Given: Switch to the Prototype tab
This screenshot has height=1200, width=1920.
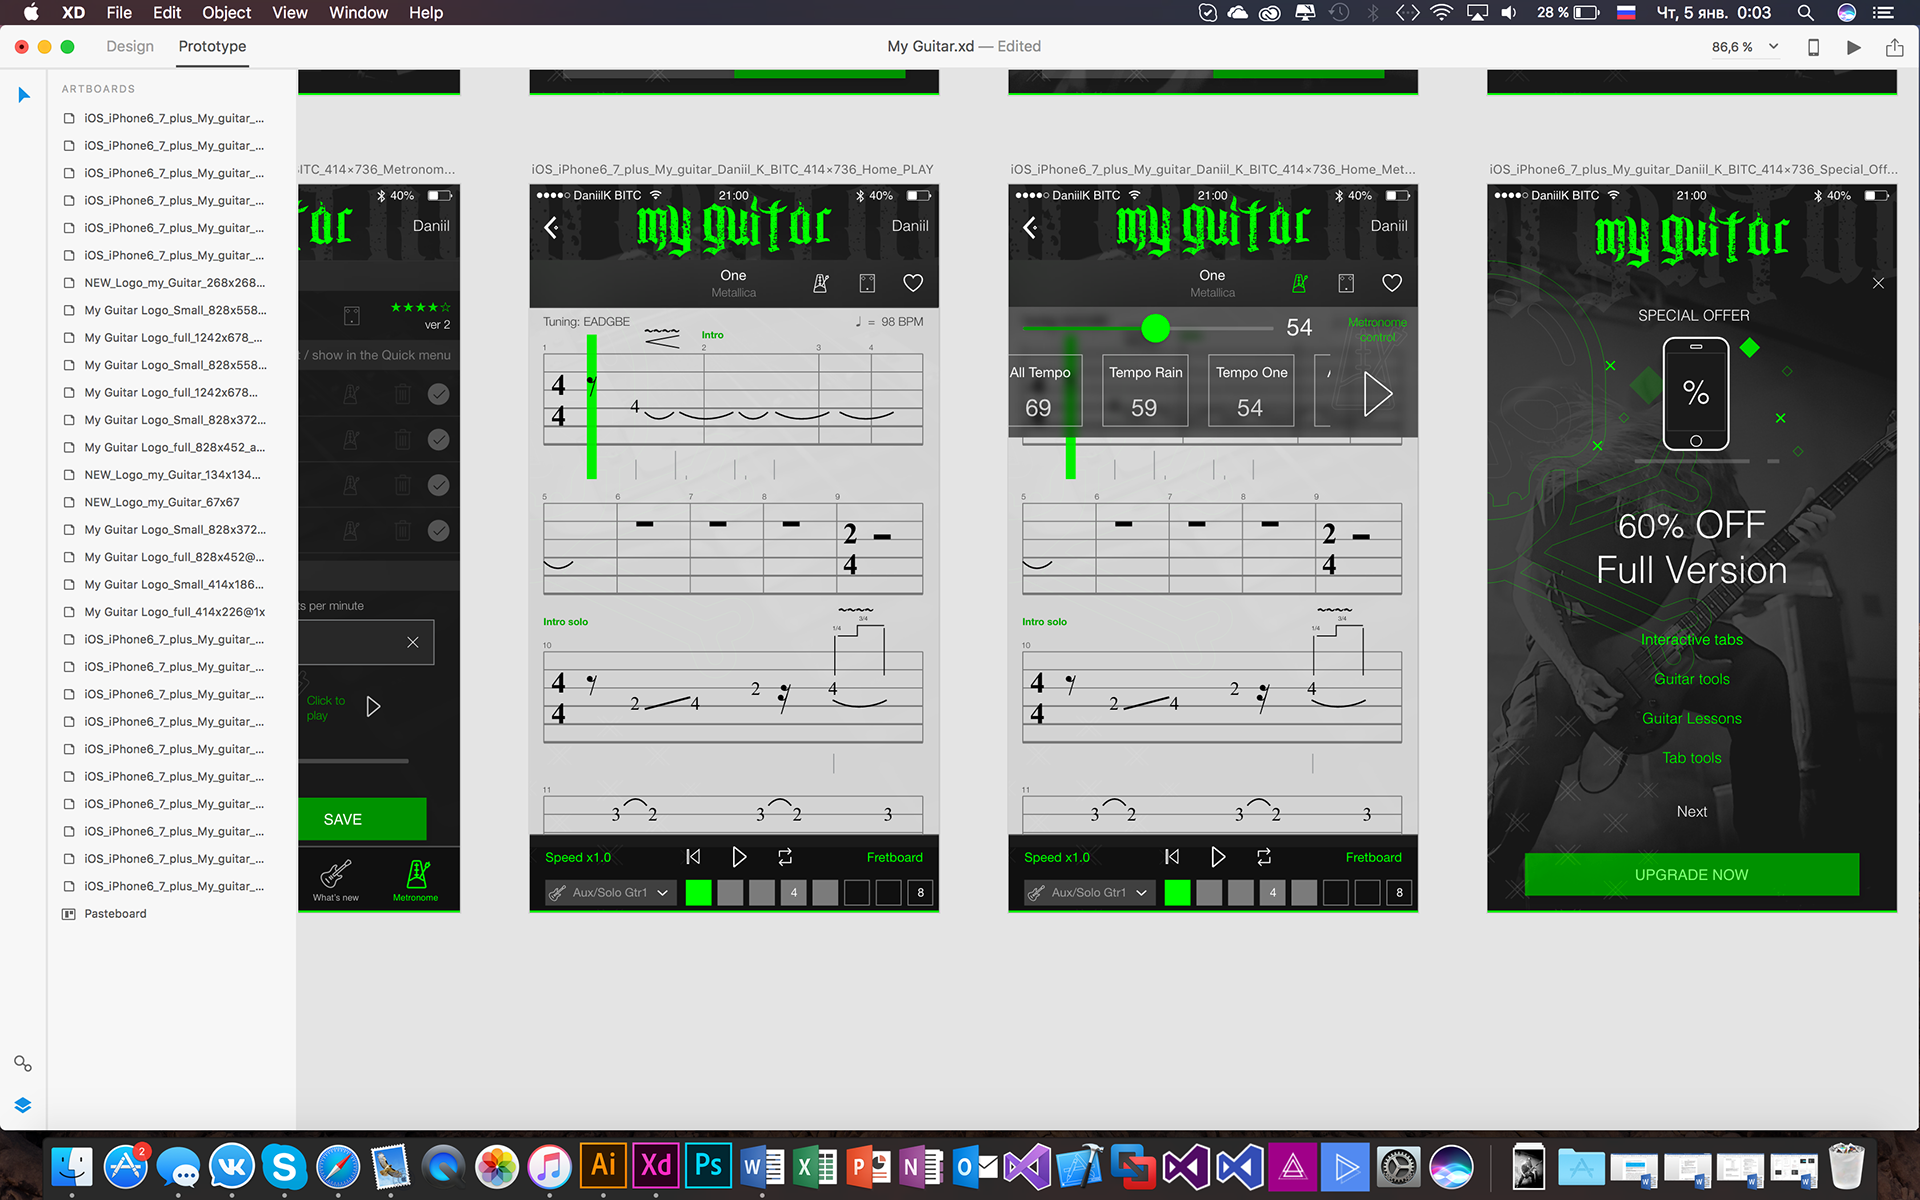Looking at the screenshot, I should pyautogui.click(x=212, y=46).
